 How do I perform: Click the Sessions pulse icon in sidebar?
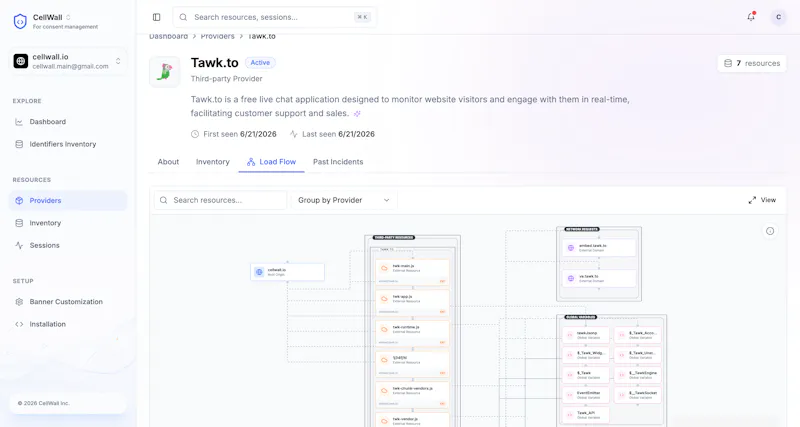click(19, 245)
